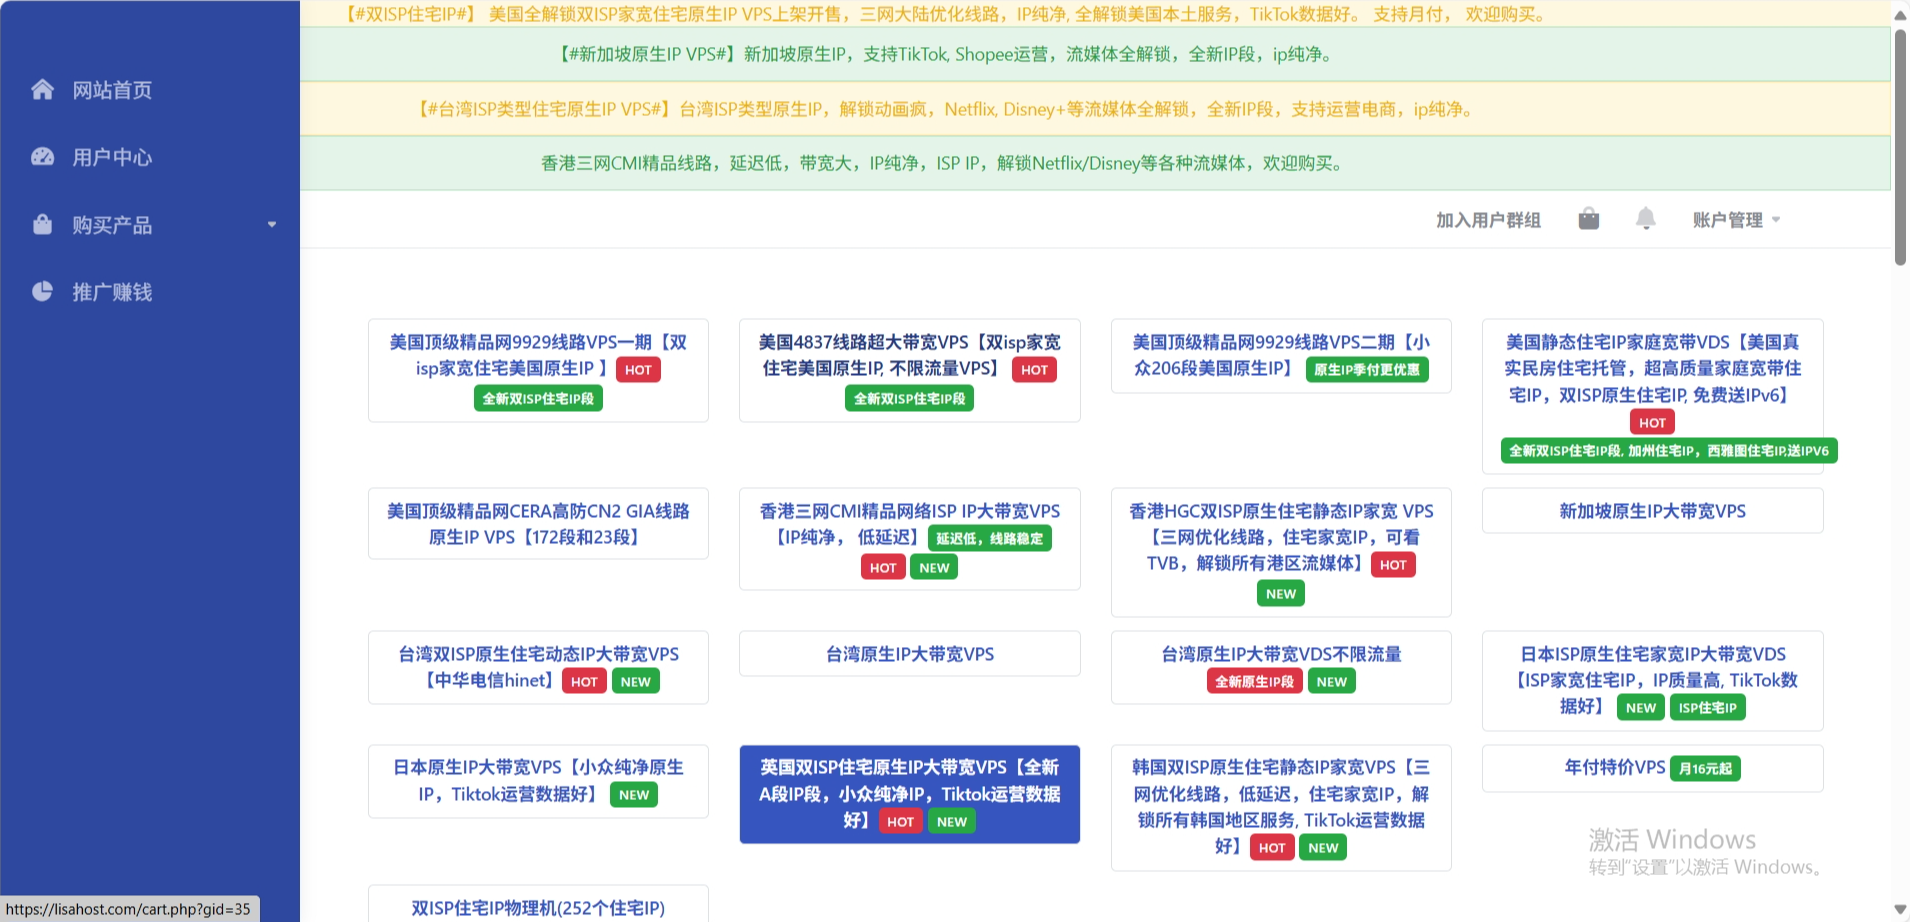
Task: Click the pie chart icon beside 推广赚钱
Action: [x=42, y=292]
